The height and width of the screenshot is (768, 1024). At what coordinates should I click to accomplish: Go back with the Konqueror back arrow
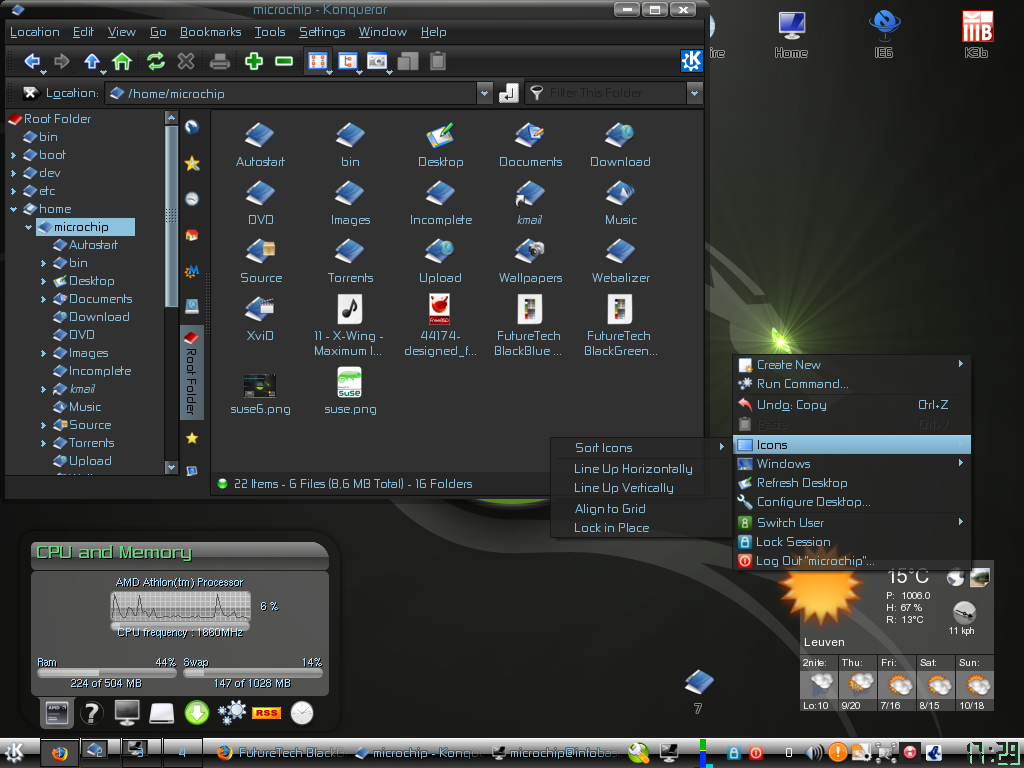(32, 61)
